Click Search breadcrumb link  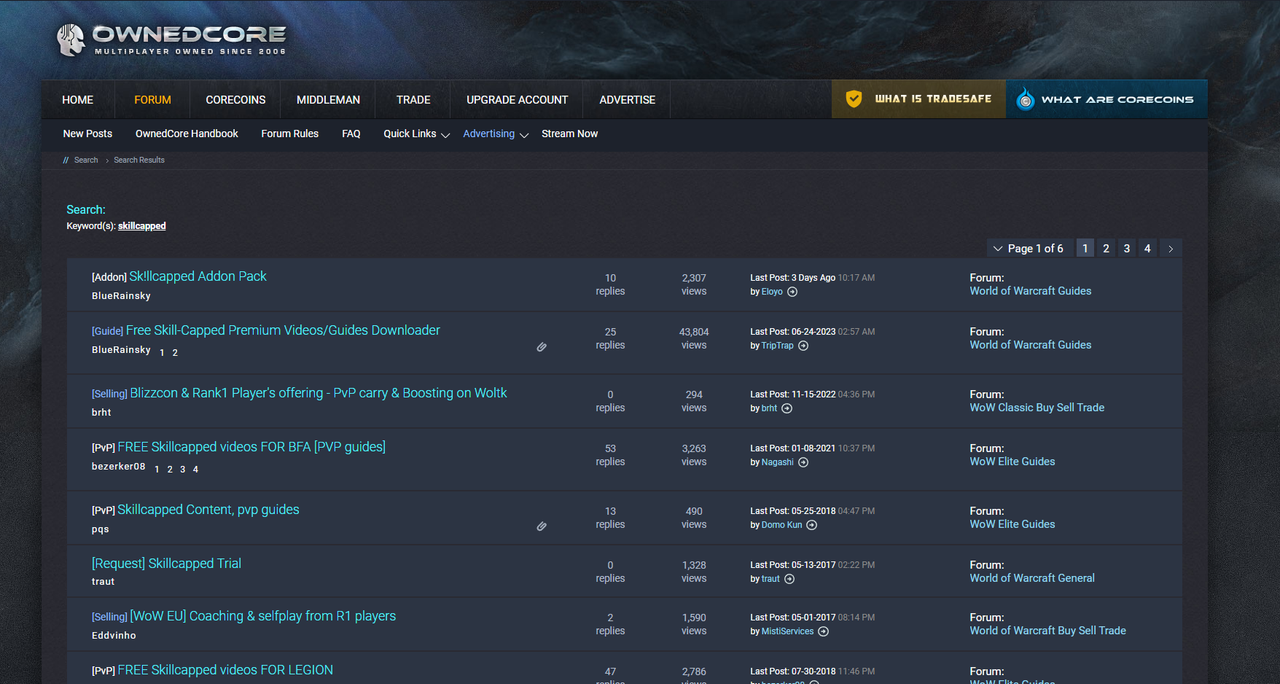tap(86, 160)
